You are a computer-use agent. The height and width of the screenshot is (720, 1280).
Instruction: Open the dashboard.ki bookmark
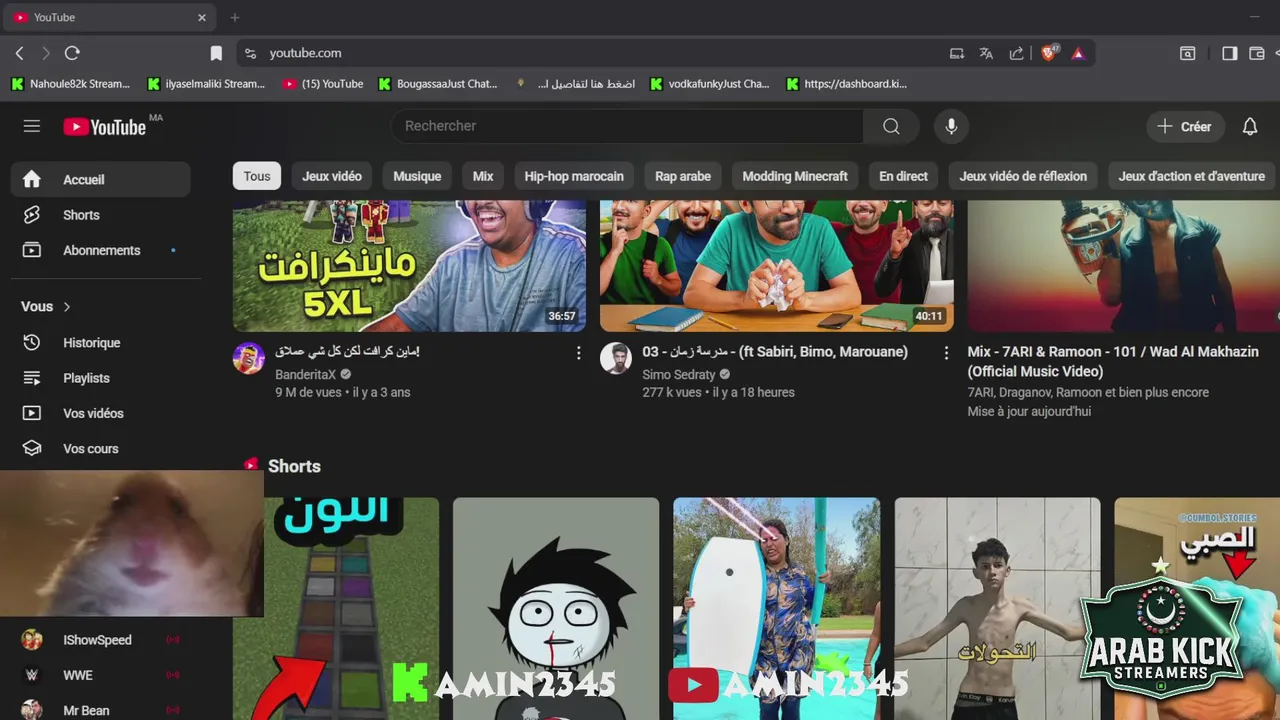tap(846, 84)
